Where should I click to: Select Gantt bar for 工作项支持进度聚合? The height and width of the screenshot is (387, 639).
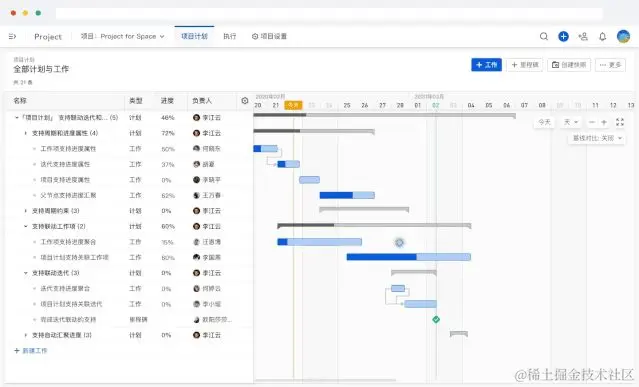pos(320,242)
